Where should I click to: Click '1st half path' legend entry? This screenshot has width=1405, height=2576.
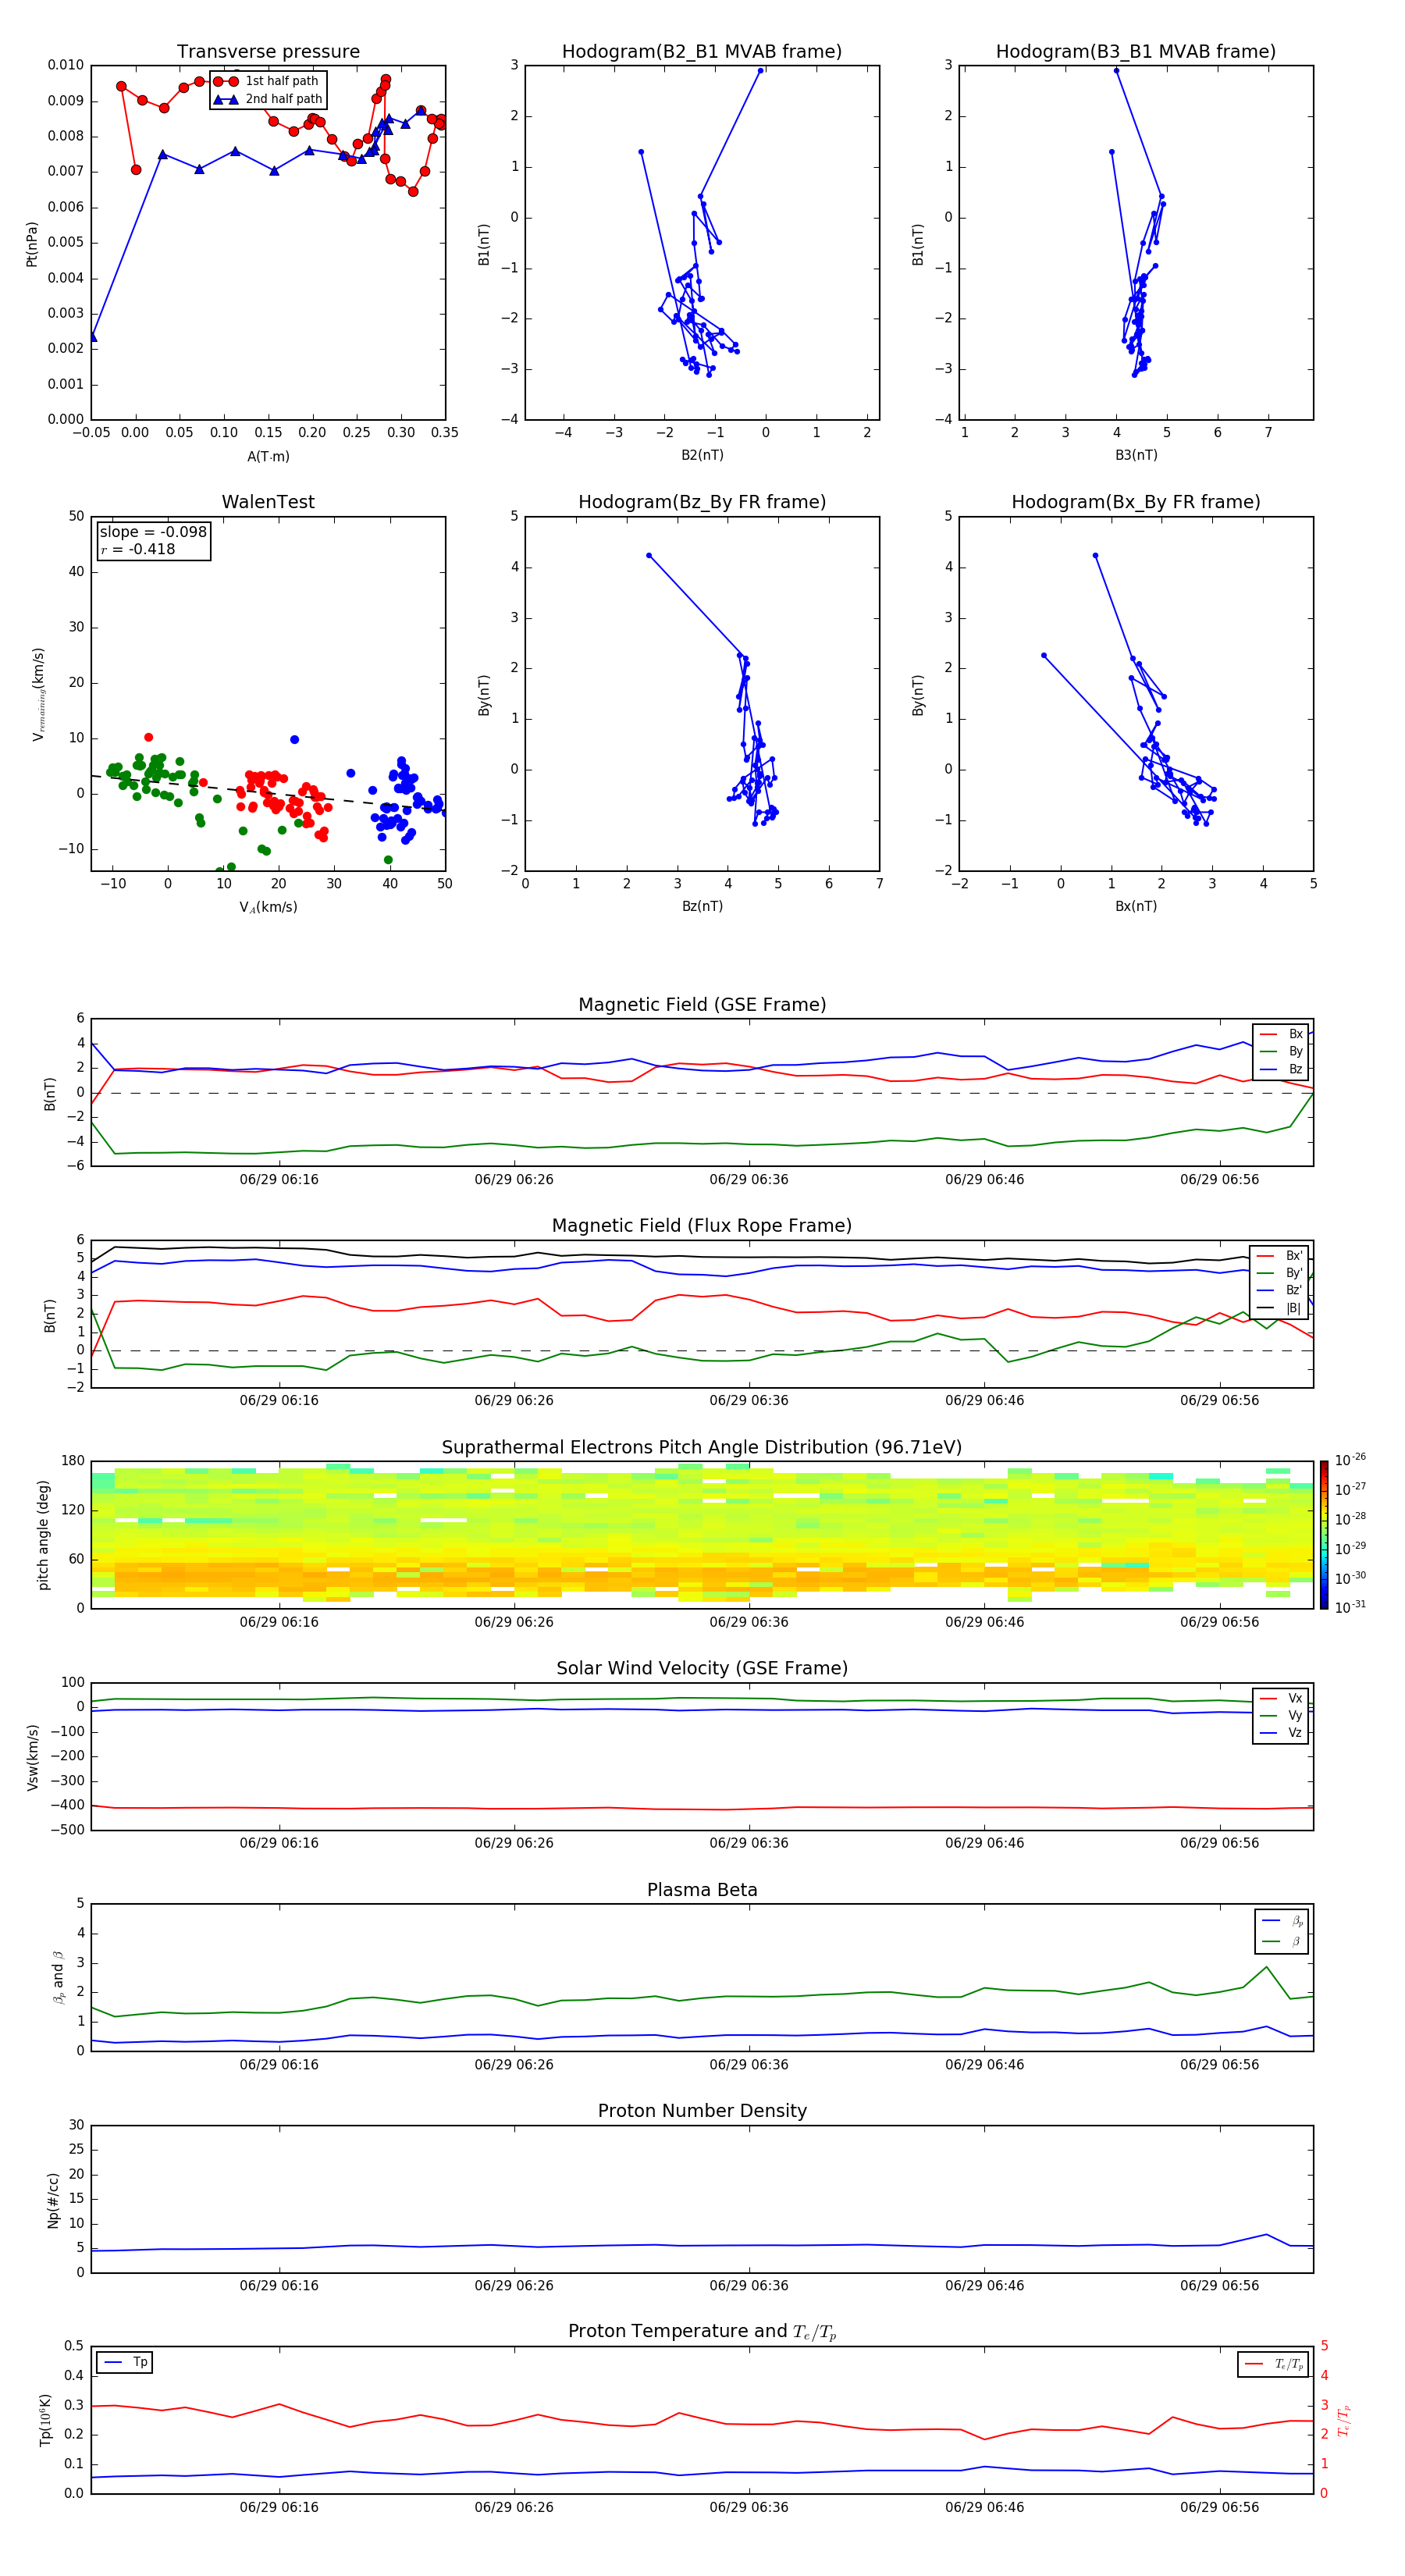click(266, 81)
